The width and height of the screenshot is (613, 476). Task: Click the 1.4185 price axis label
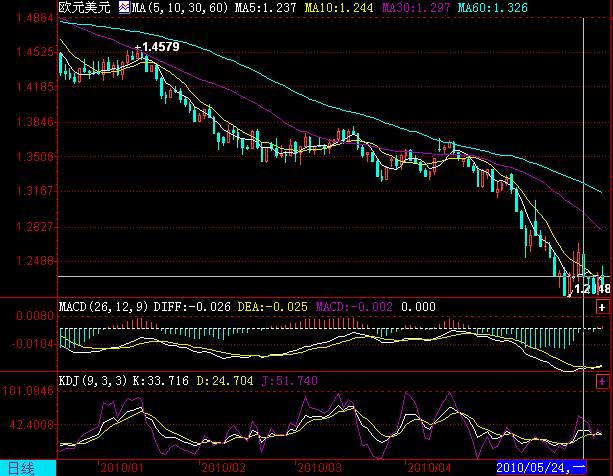coord(35,87)
